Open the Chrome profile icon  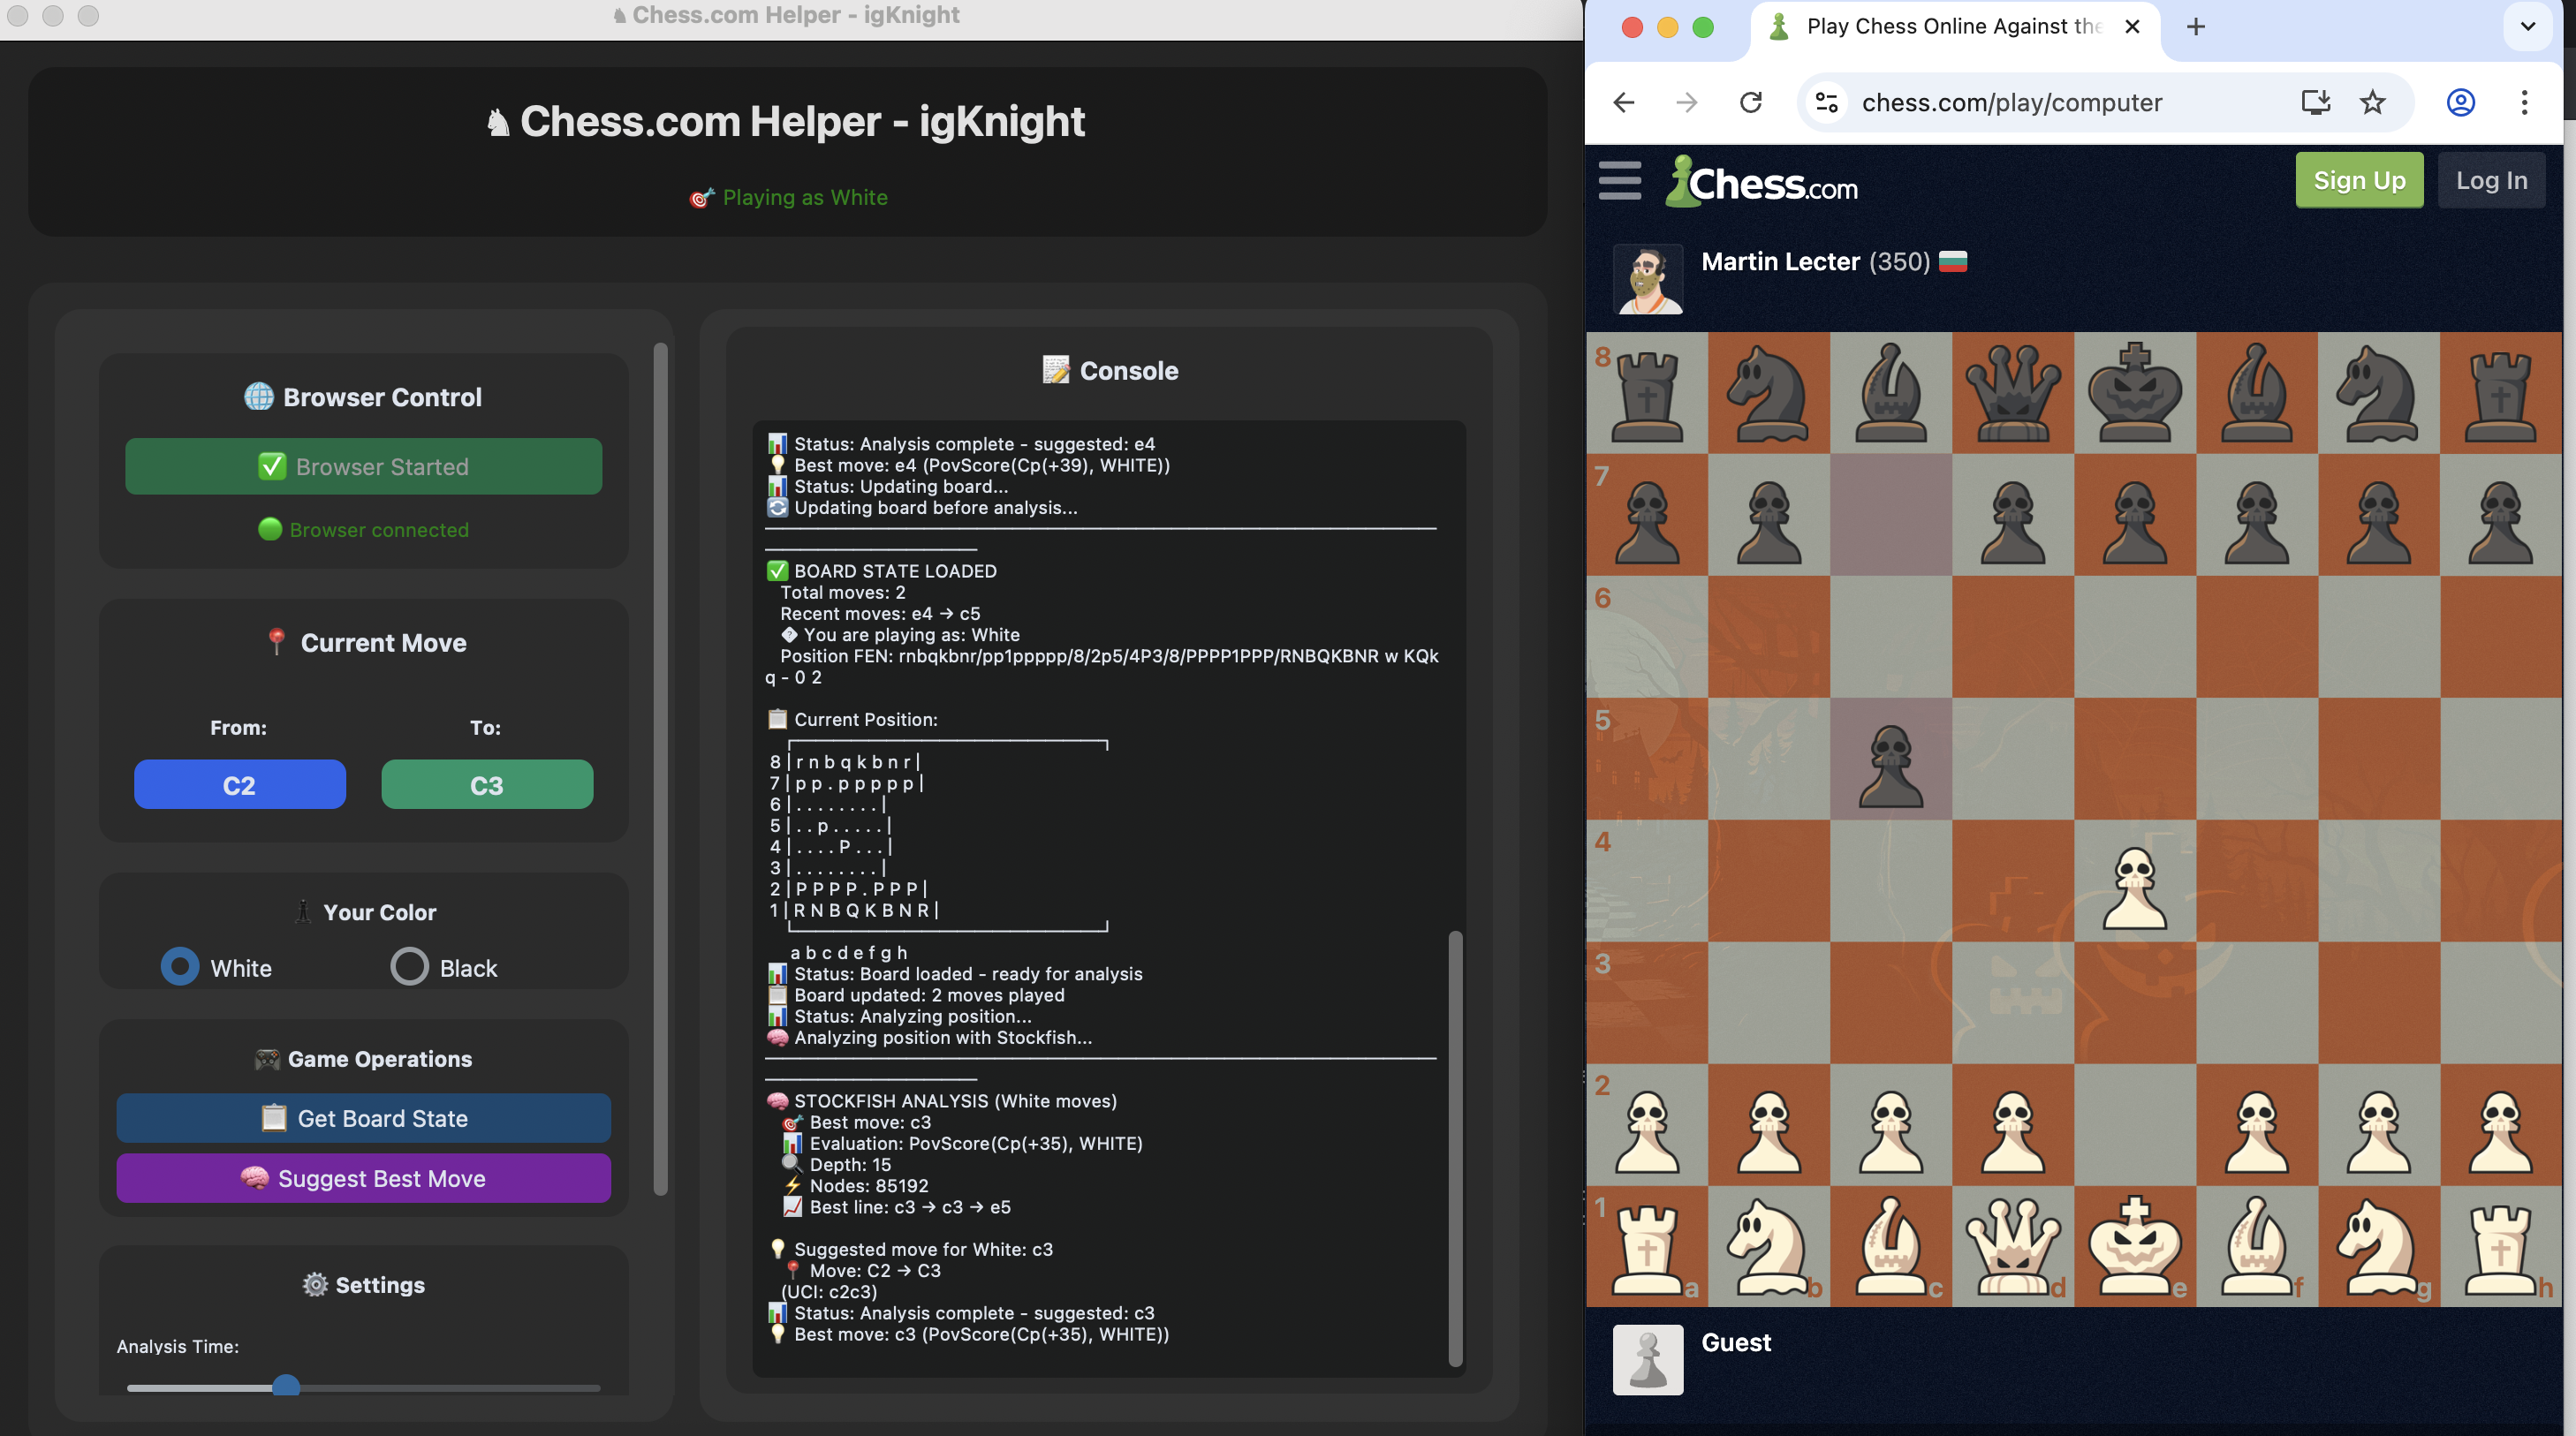(x=2460, y=102)
